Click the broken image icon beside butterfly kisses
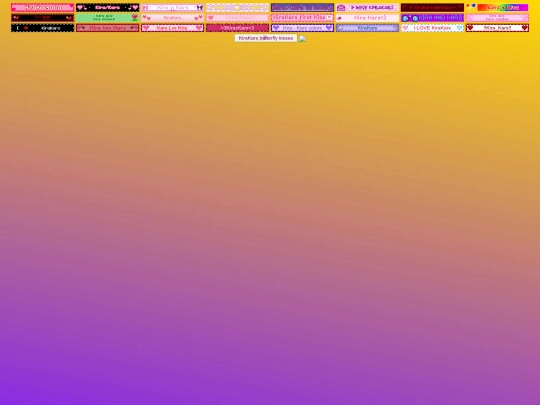This screenshot has height=405, width=540. [x=302, y=39]
